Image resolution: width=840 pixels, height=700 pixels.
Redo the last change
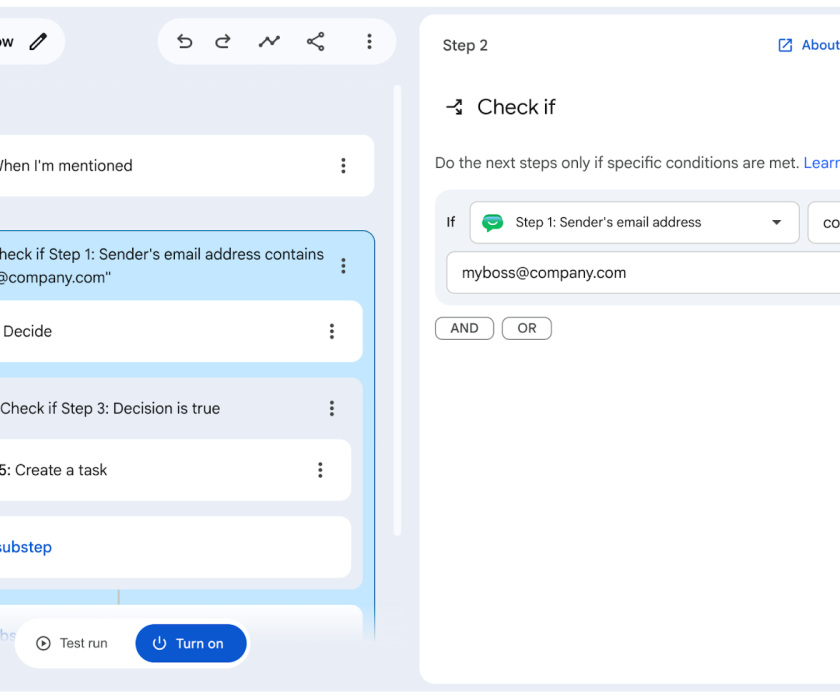[x=223, y=42]
